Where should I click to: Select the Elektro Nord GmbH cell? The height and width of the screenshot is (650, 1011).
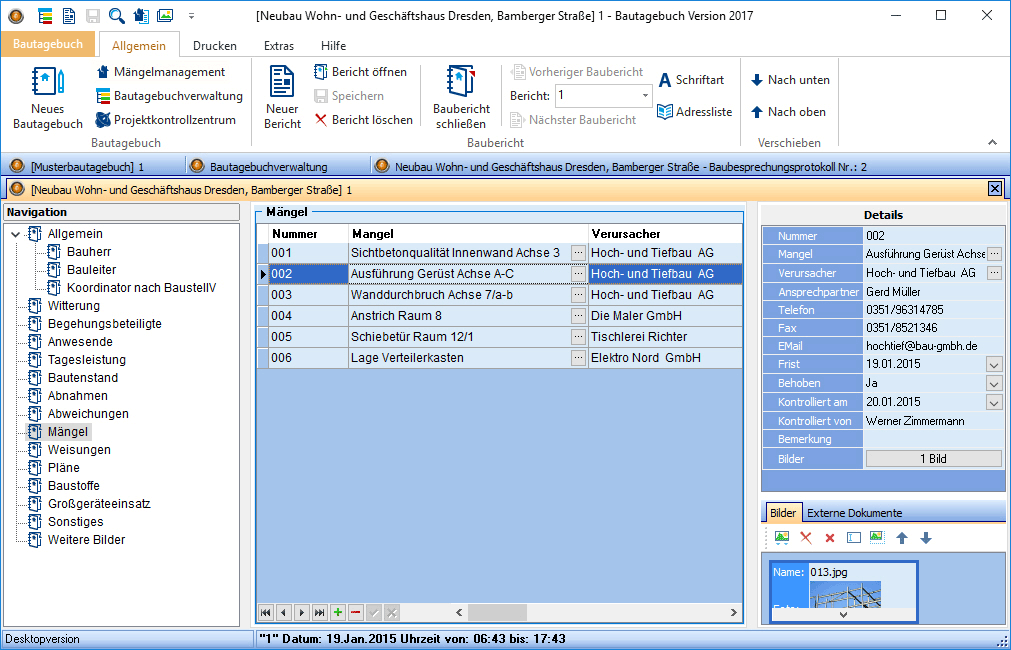coord(665,358)
